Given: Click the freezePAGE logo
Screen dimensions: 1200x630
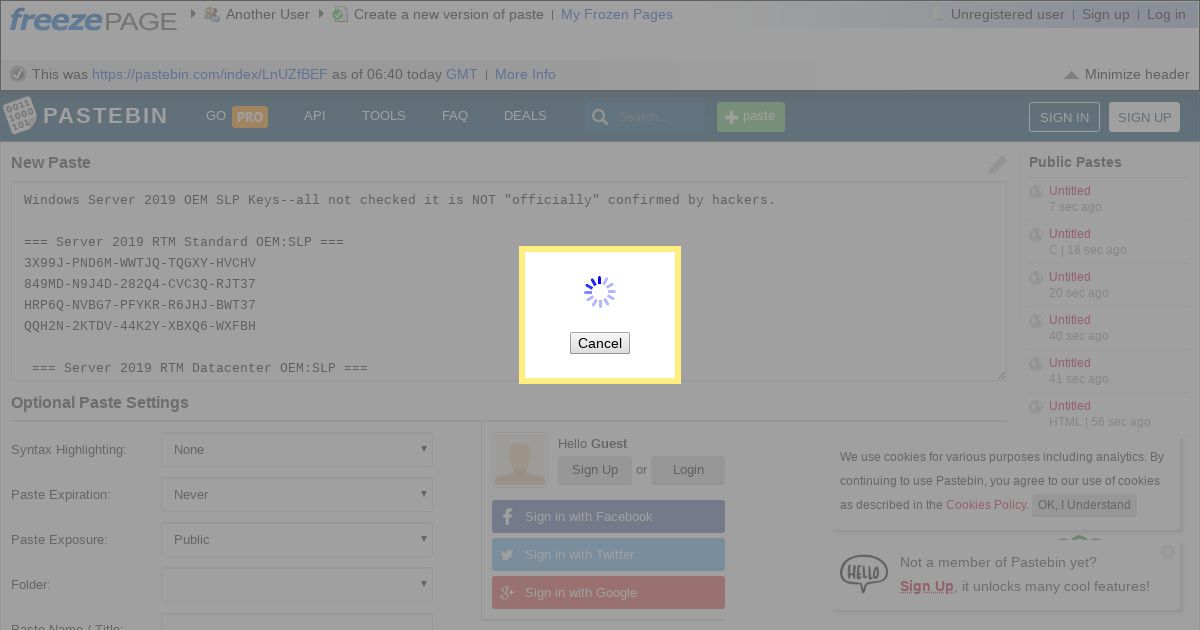Looking at the screenshot, I should 93,18.
